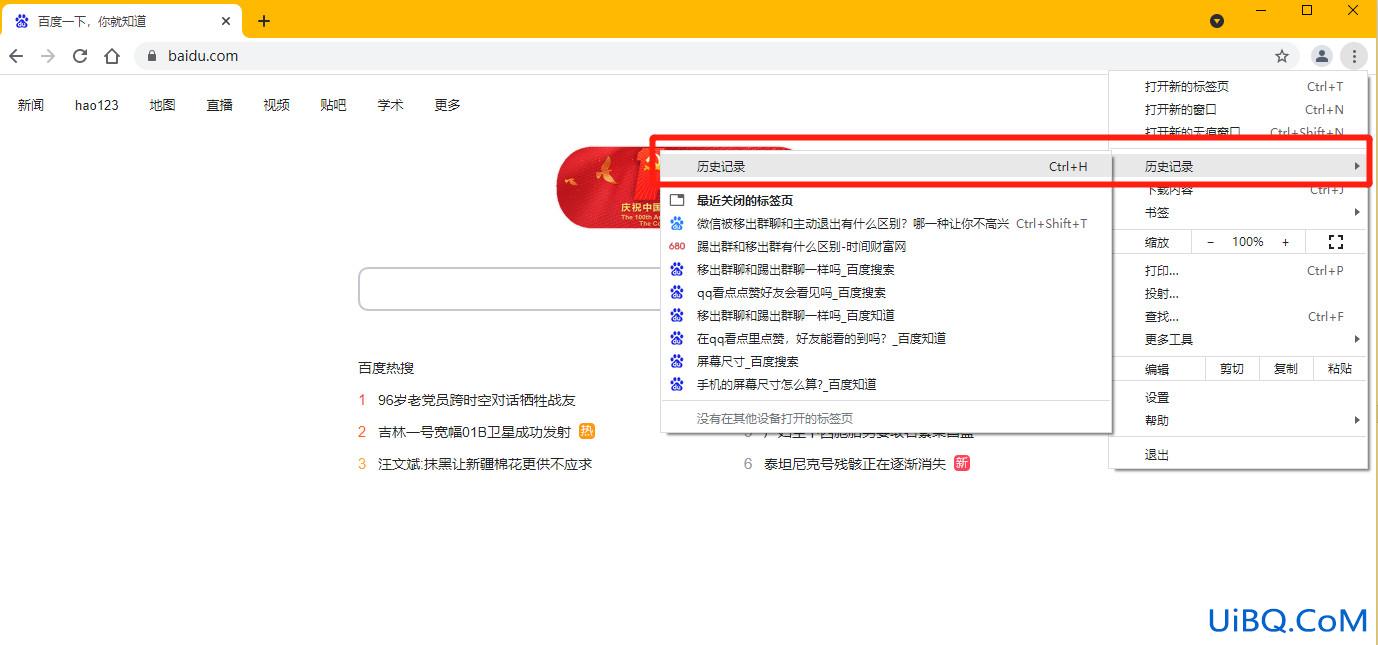
Task: Reopen 屏幕尺寸_百度搜索 entry
Action: click(886, 362)
